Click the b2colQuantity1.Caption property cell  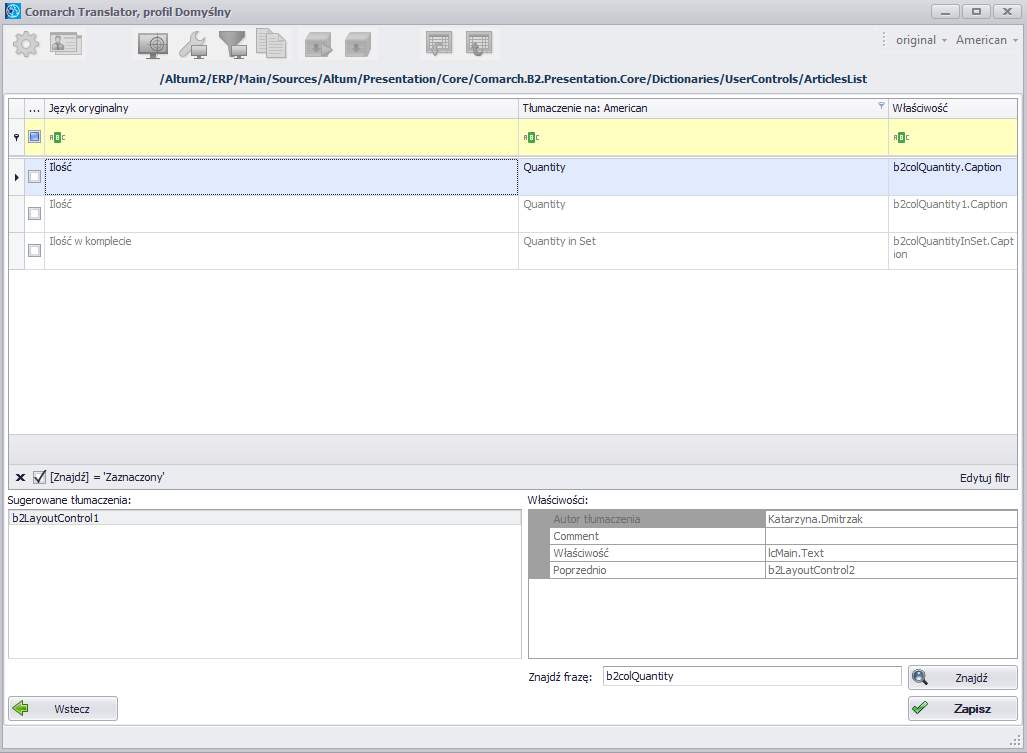pyautogui.click(x=953, y=214)
